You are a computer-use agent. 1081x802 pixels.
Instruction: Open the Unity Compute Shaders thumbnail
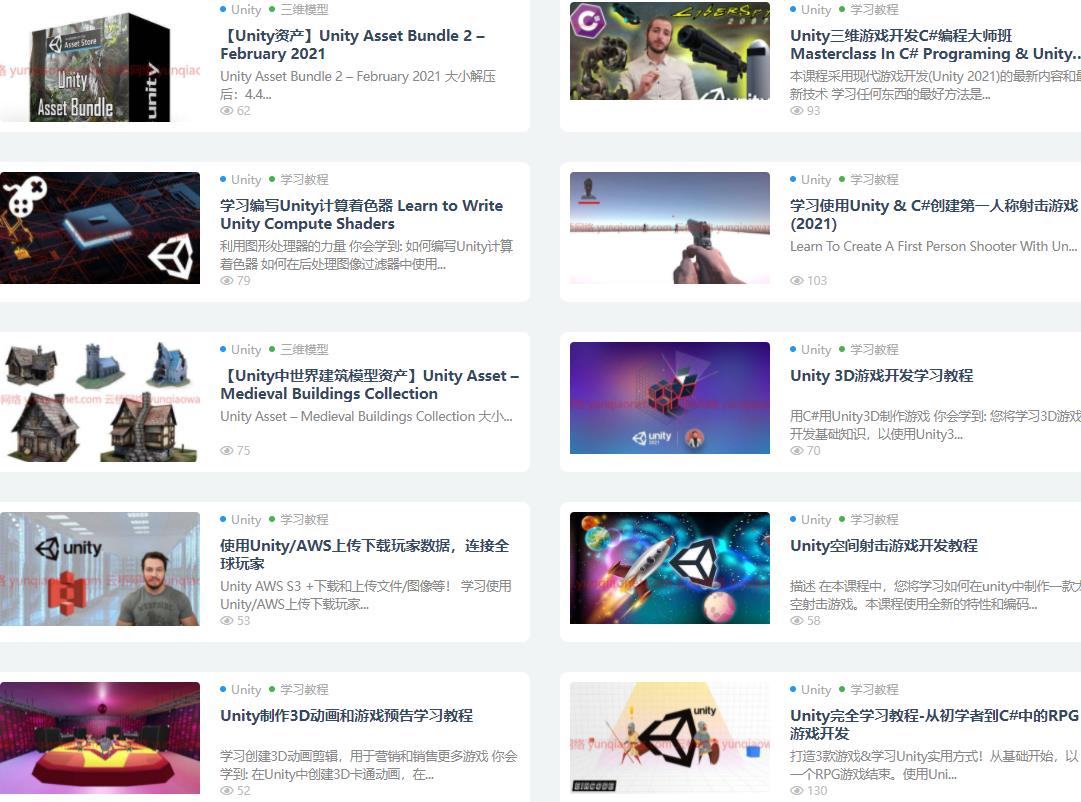pos(100,228)
